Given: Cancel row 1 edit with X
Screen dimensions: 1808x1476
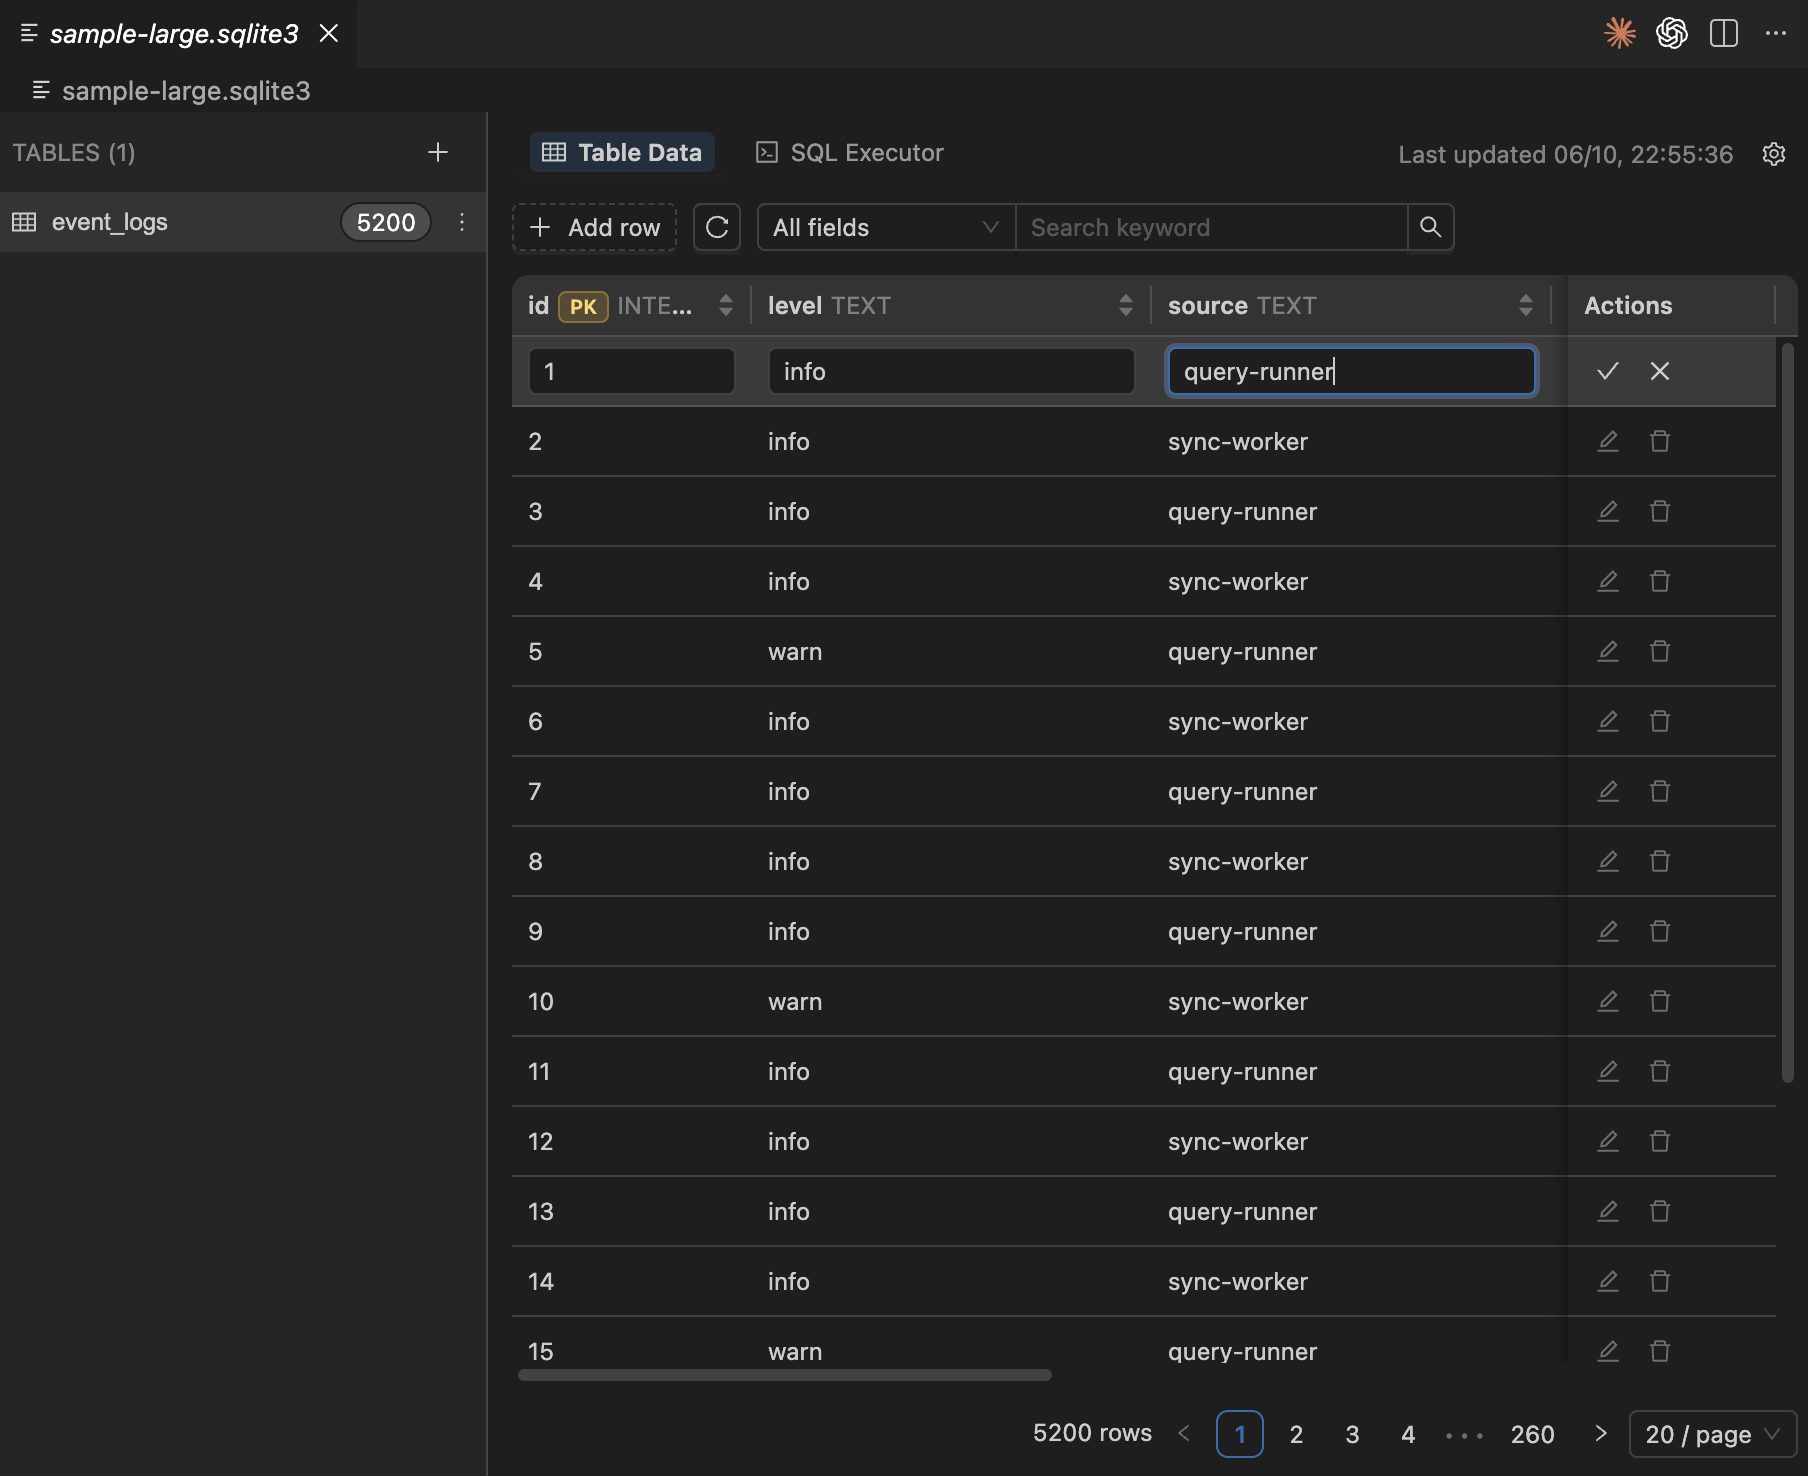Looking at the screenshot, I should click(x=1660, y=371).
